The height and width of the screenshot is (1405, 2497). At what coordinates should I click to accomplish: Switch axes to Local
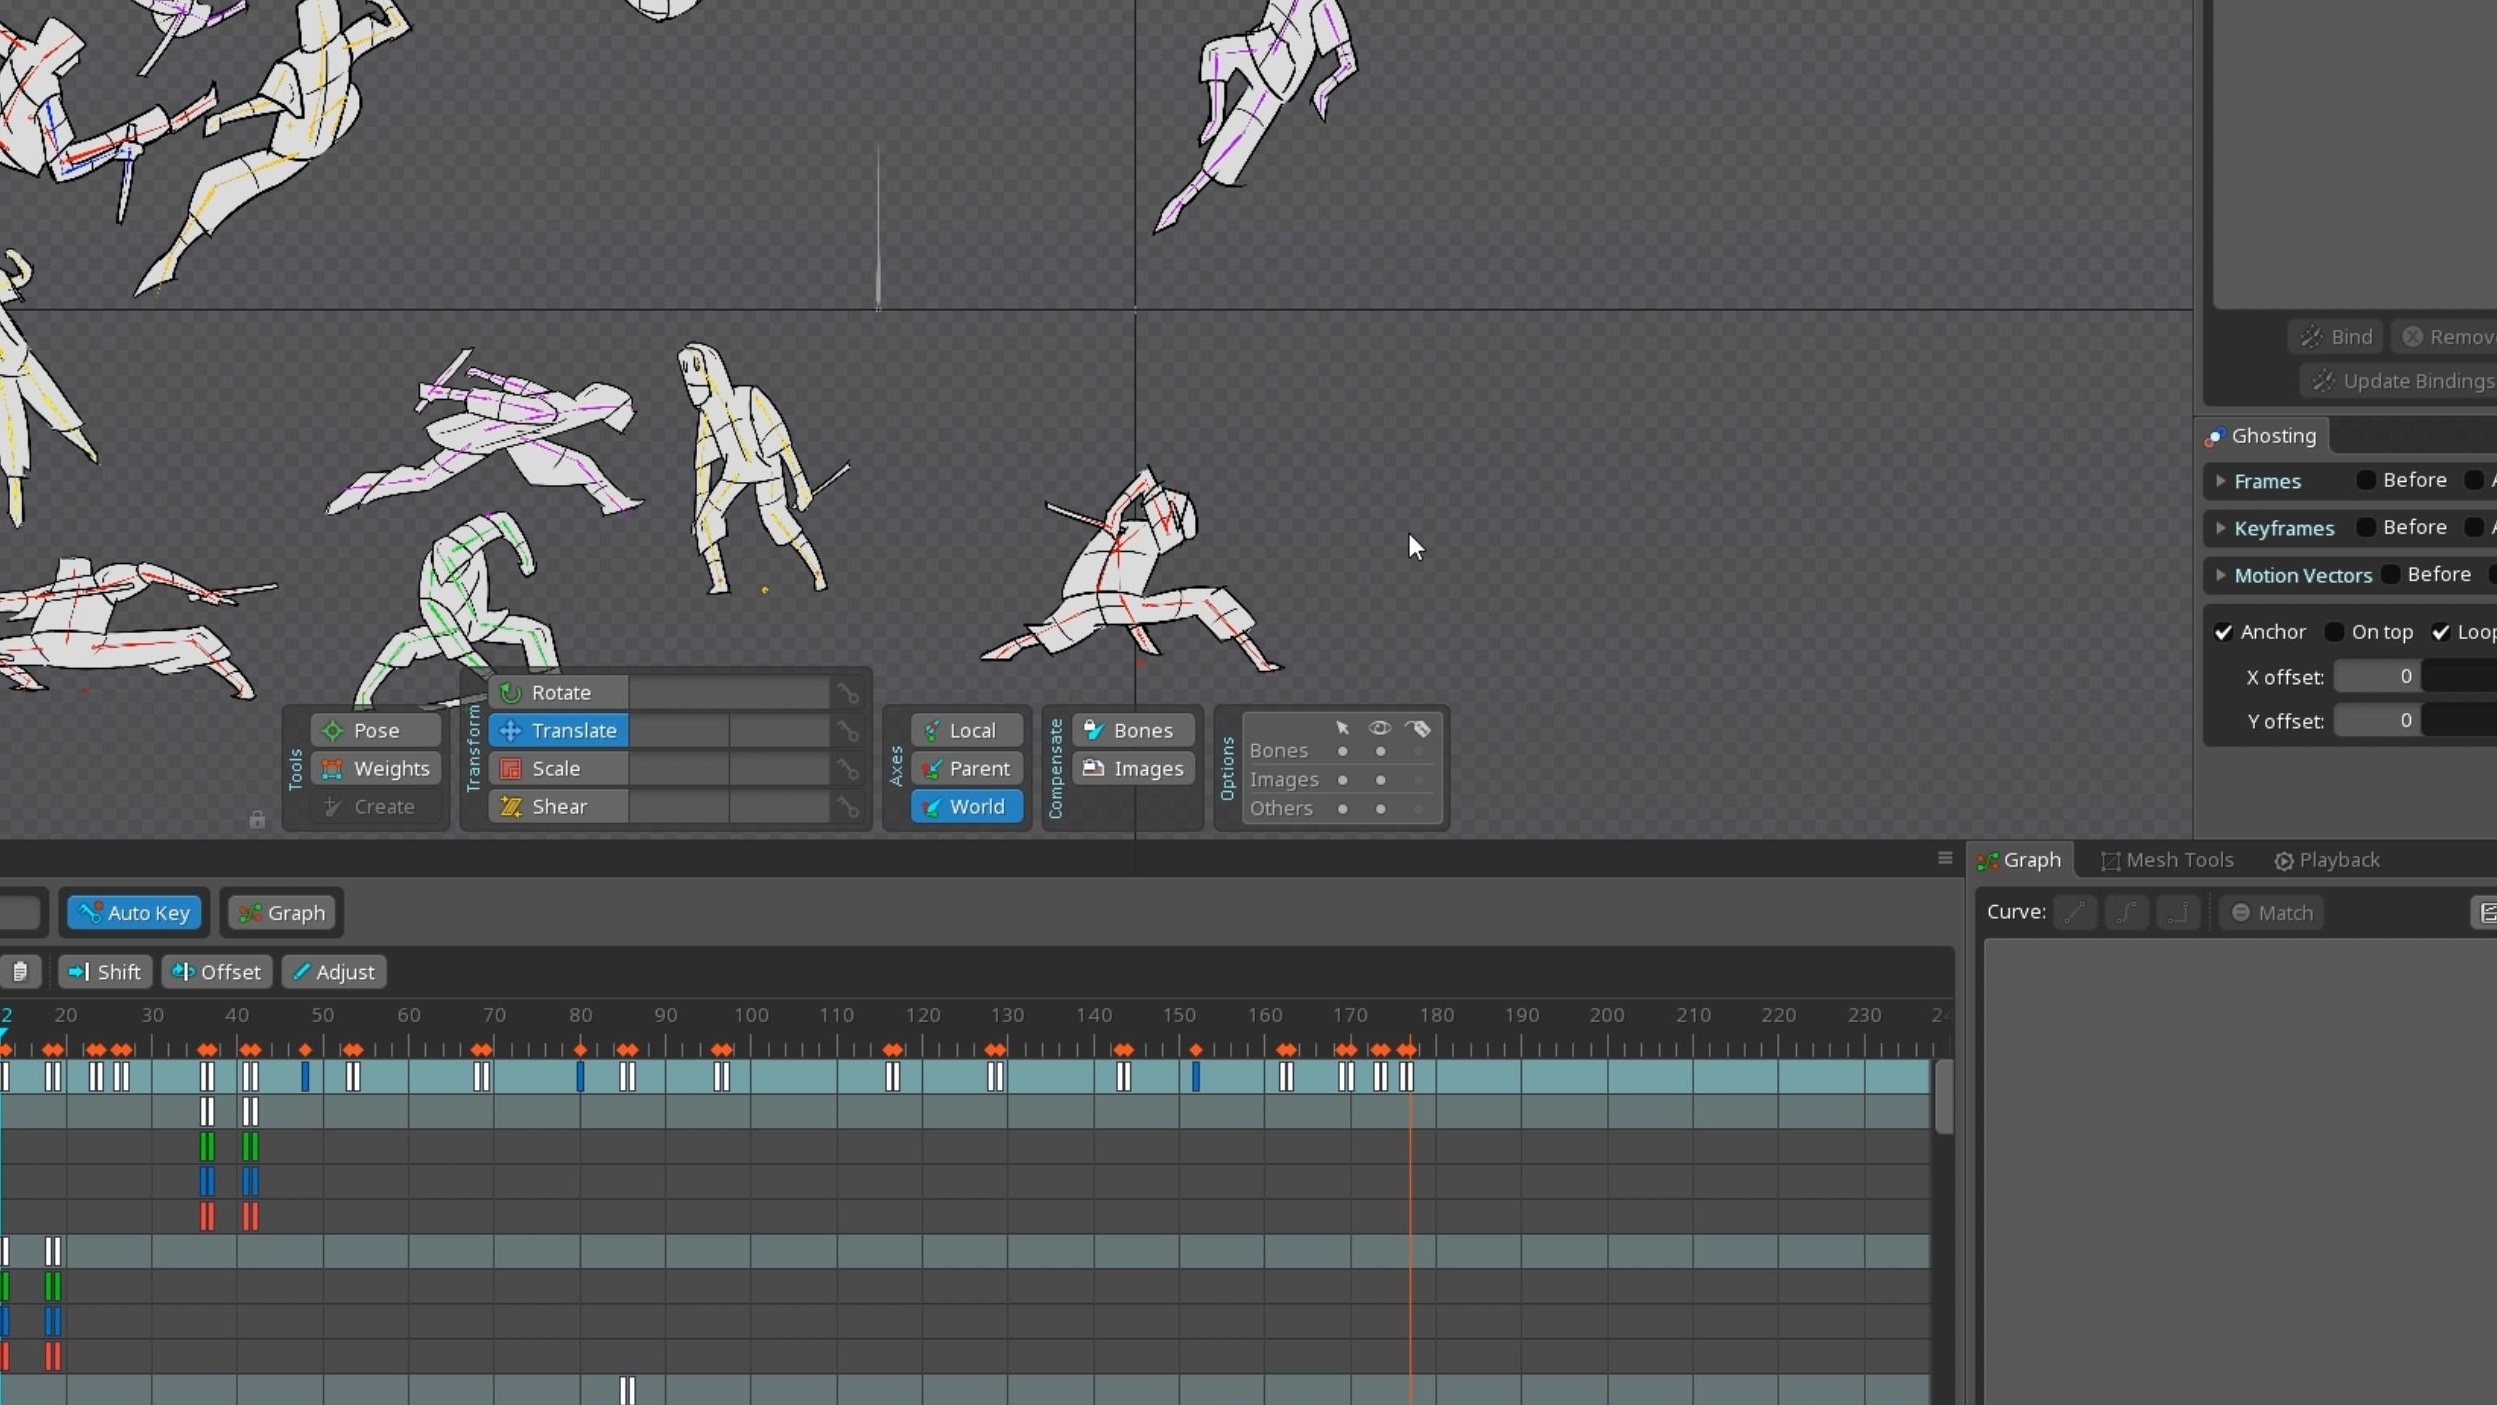coord(966,730)
